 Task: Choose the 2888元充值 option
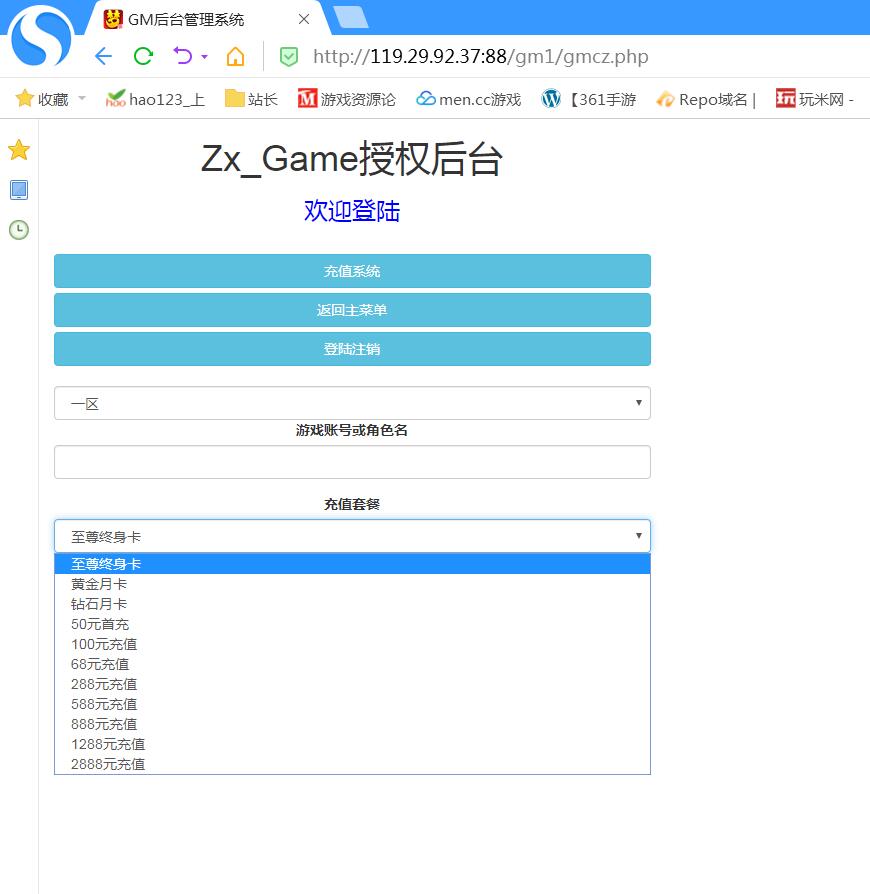[108, 764]
